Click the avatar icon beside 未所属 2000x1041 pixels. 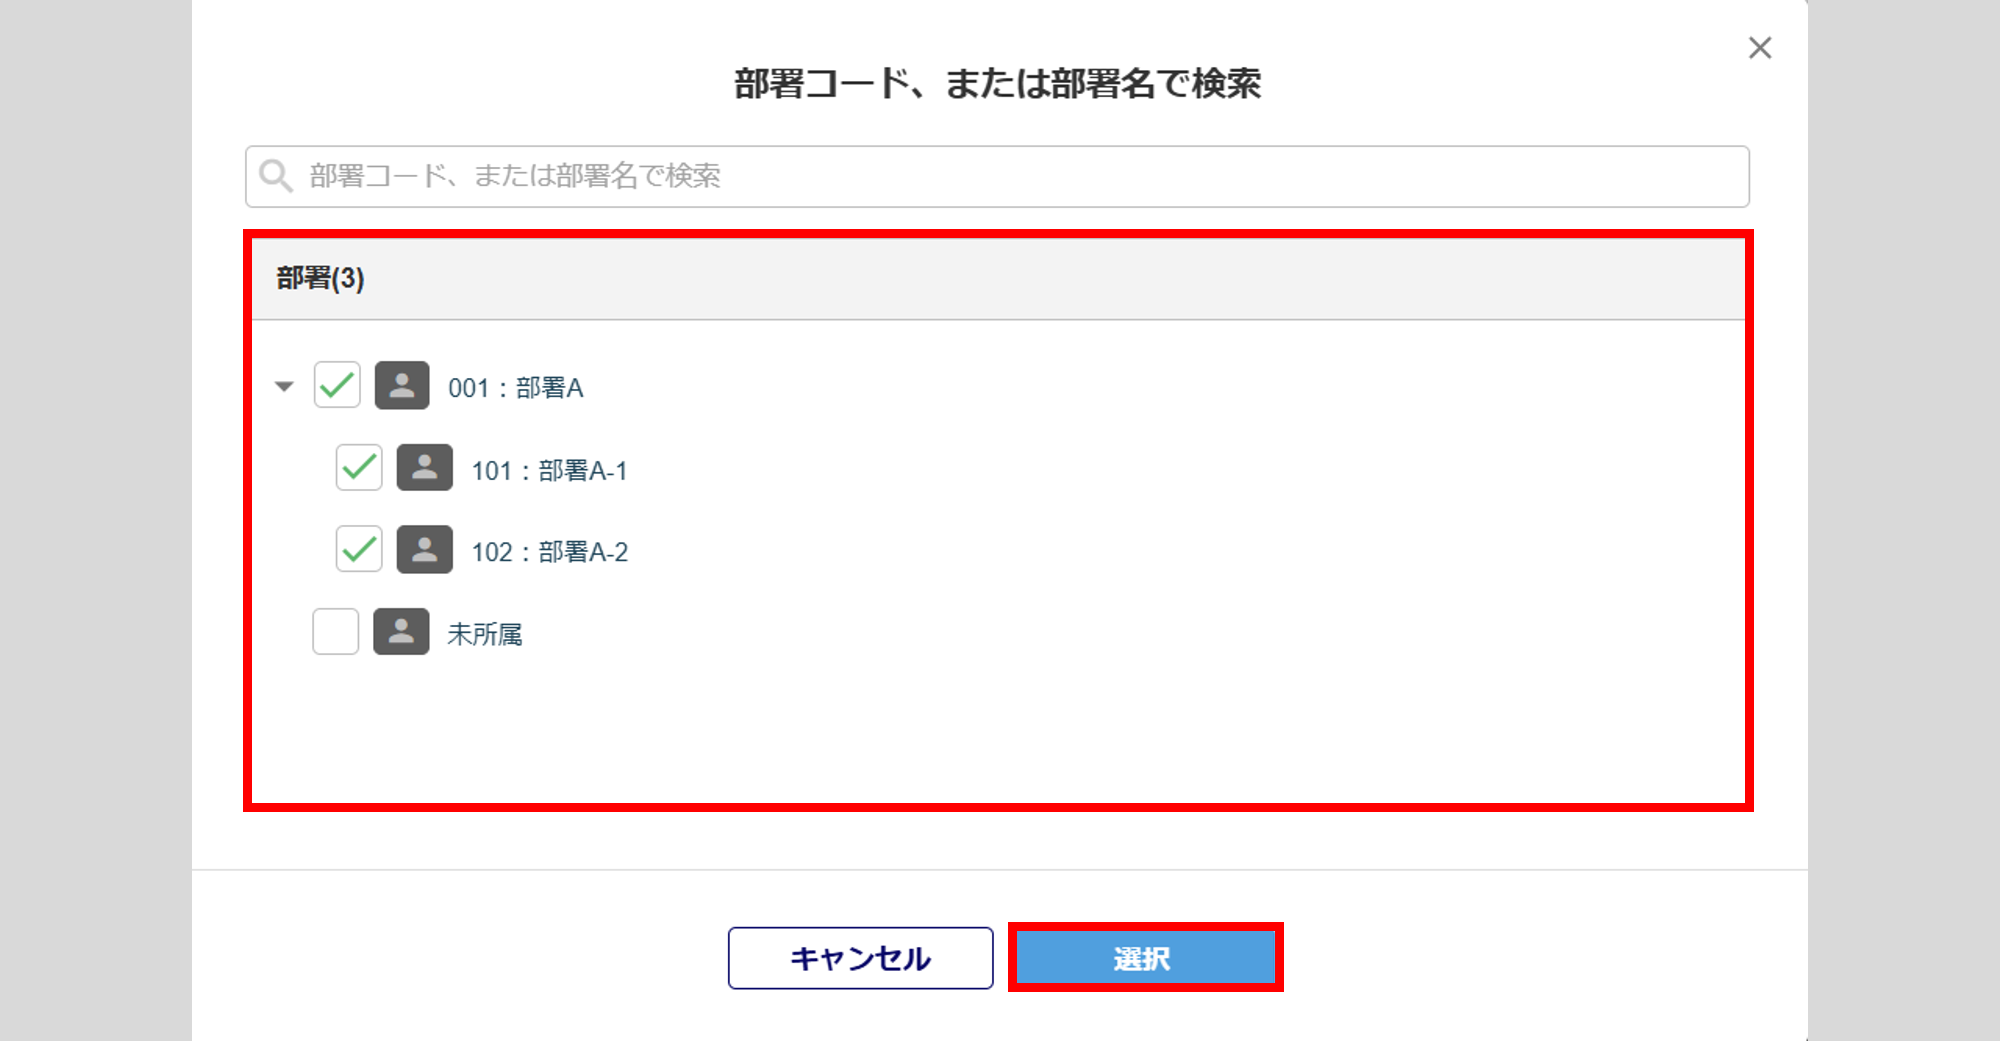[x=401, y=632]
